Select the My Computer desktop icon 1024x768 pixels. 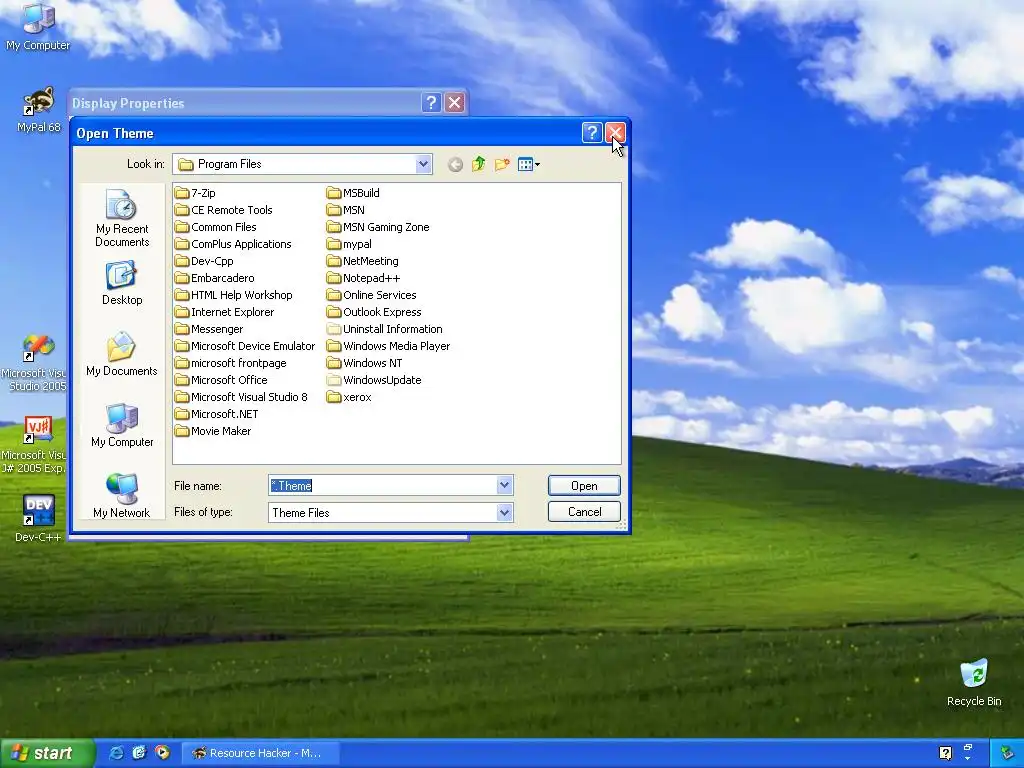point(38,27)
